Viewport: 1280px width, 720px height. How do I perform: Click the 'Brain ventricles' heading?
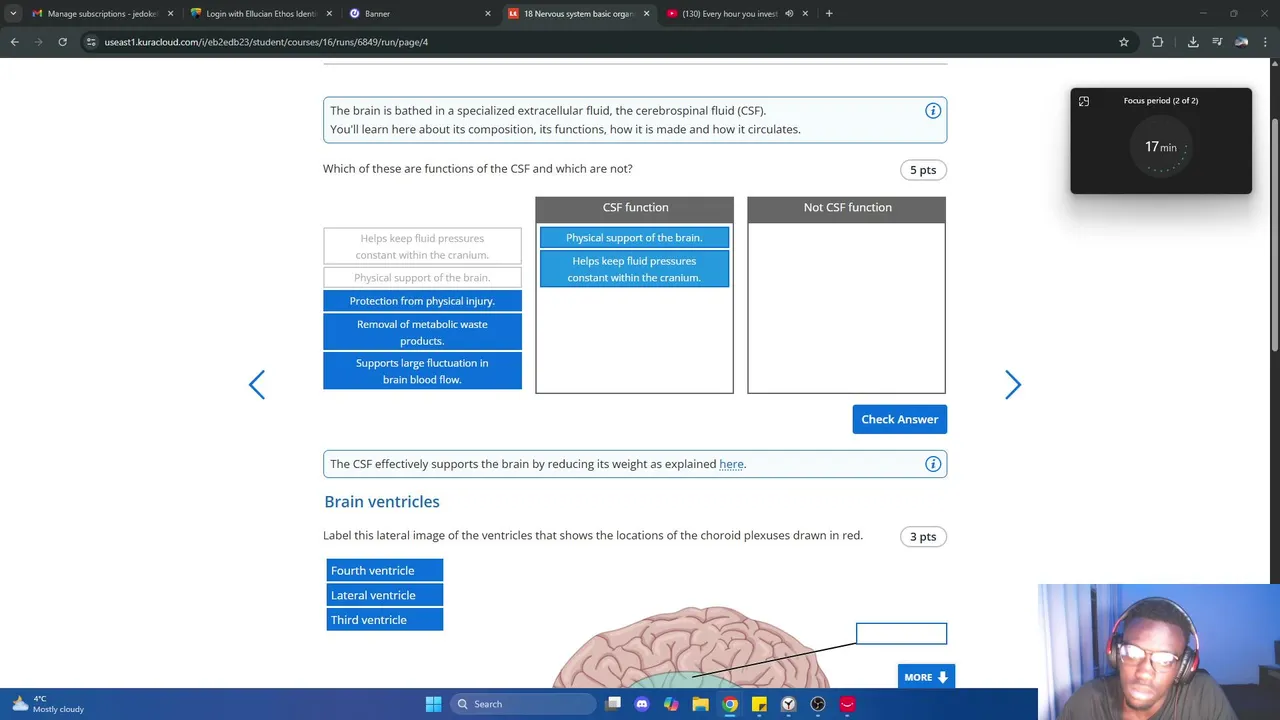(x=382, y=502)
